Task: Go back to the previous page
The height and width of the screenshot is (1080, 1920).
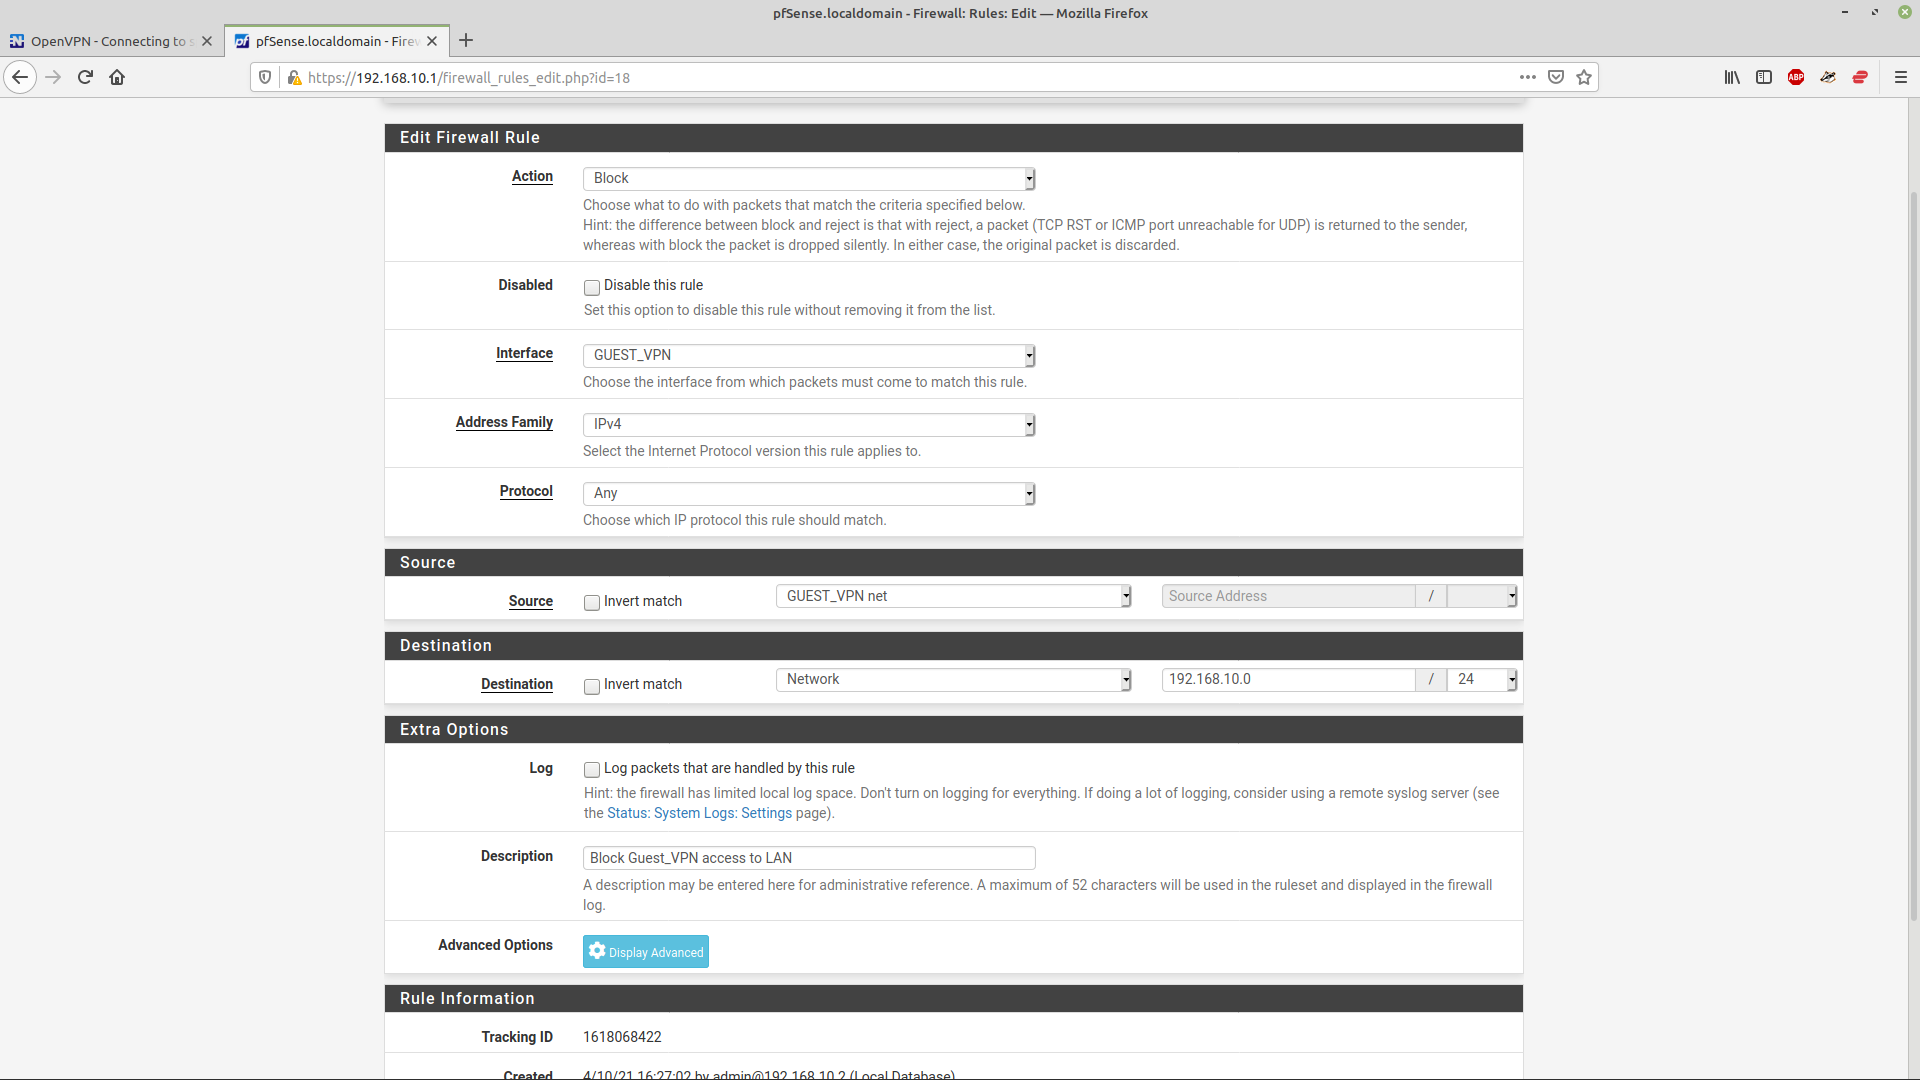Action: 20,77
